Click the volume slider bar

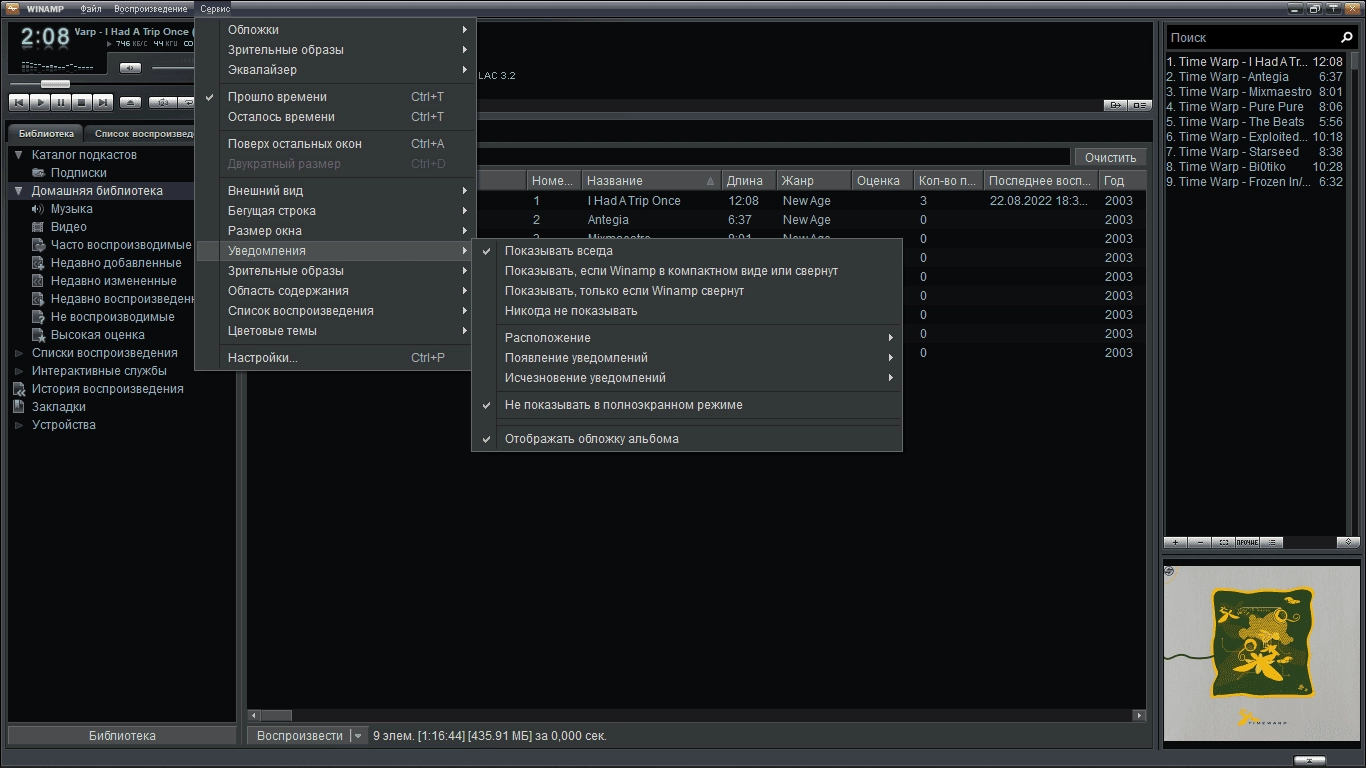click(172, 68)
